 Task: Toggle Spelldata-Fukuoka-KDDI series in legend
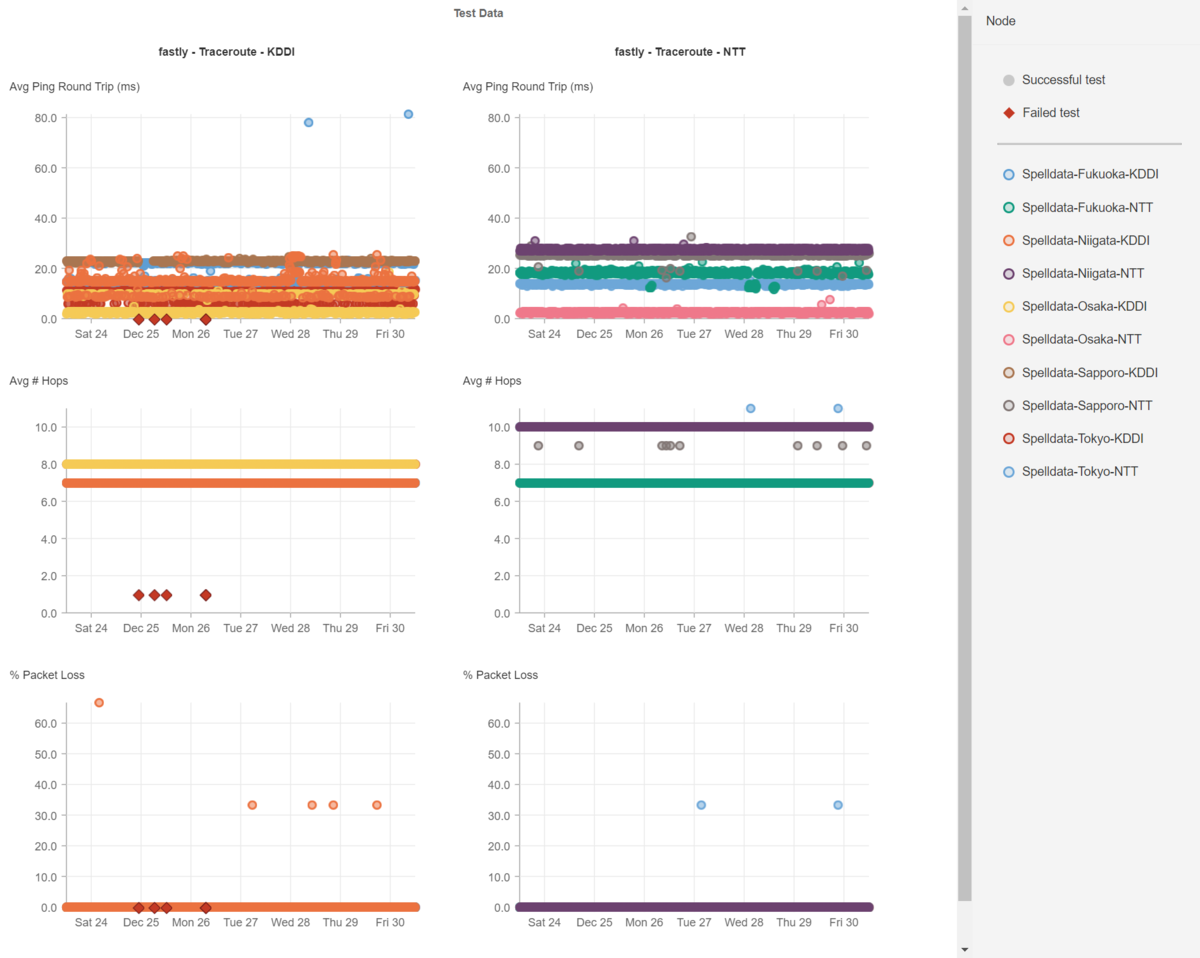[x=1080, y=175]
